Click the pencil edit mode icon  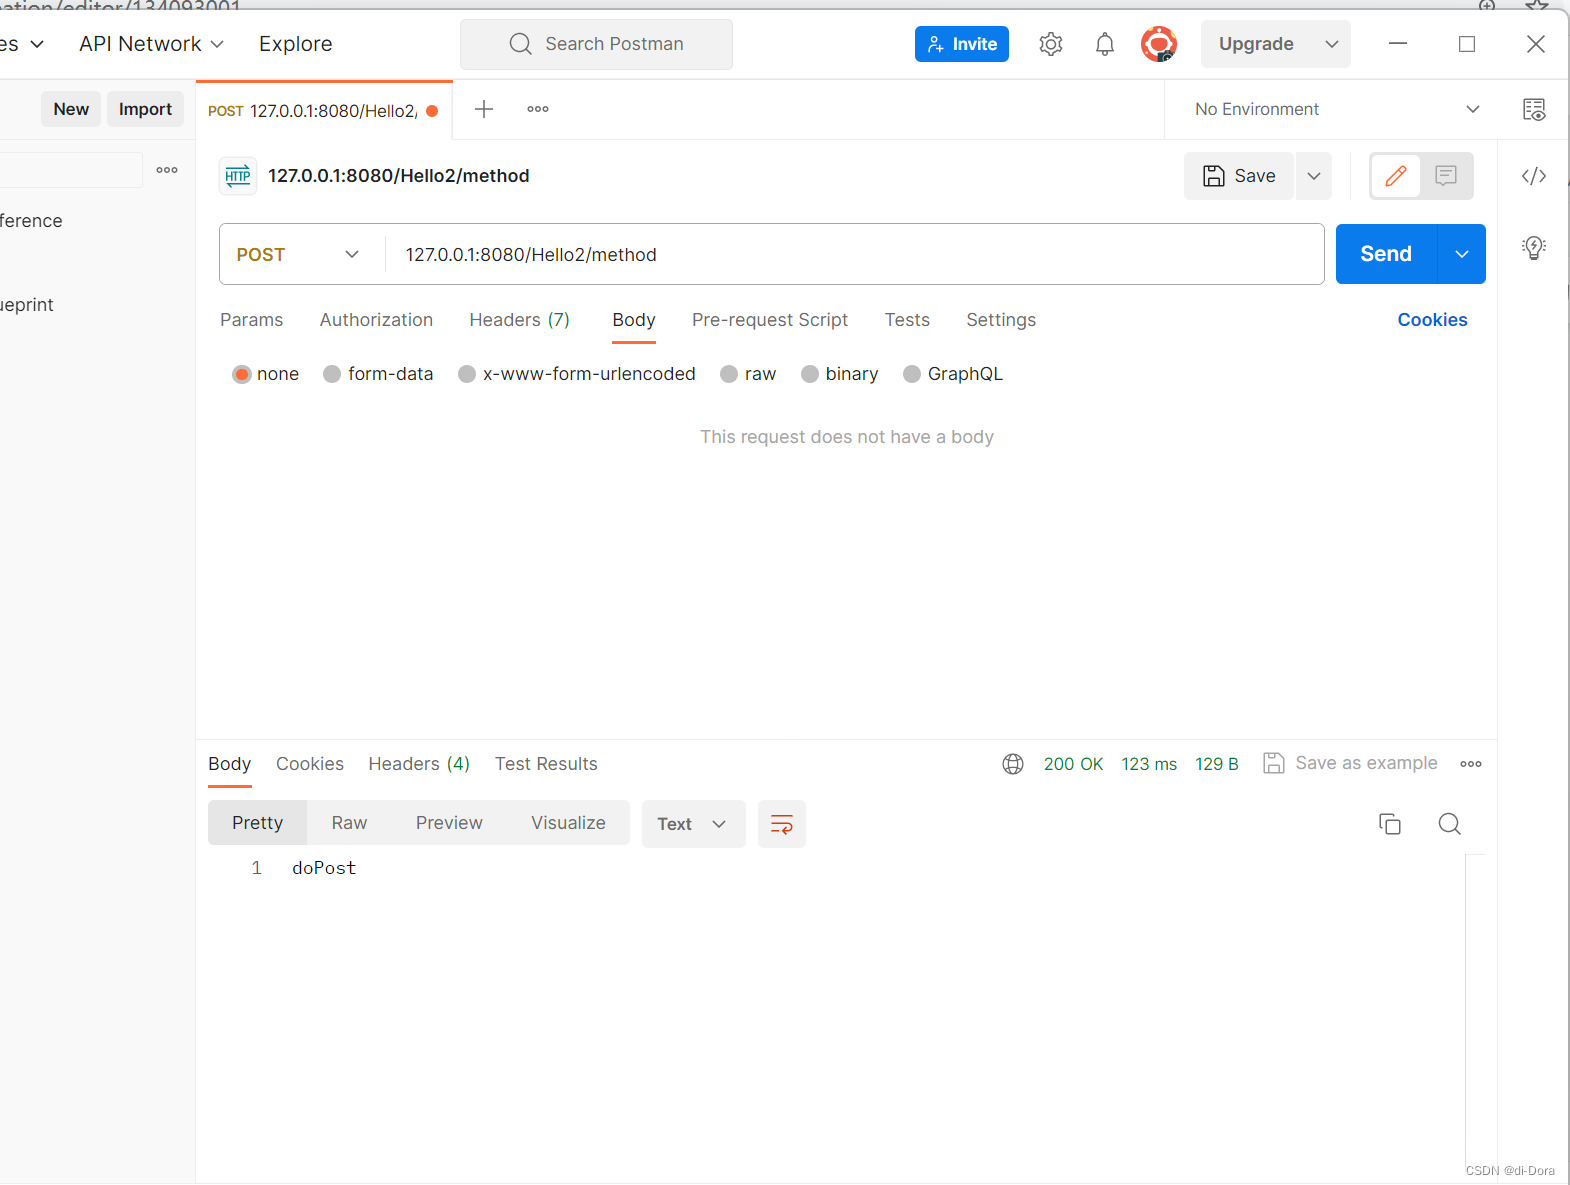click(x=1396, y=176)
